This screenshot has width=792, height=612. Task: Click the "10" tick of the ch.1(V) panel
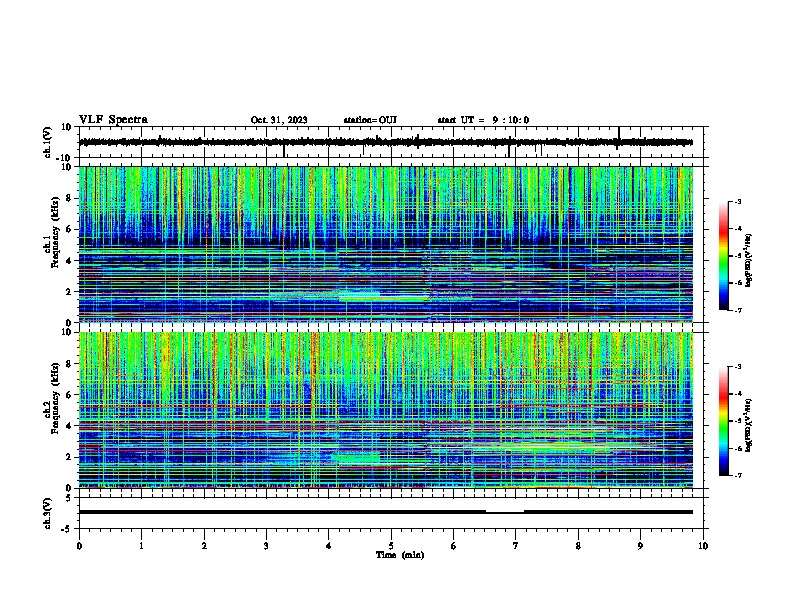pyautogui.click(x=67, y=127)
